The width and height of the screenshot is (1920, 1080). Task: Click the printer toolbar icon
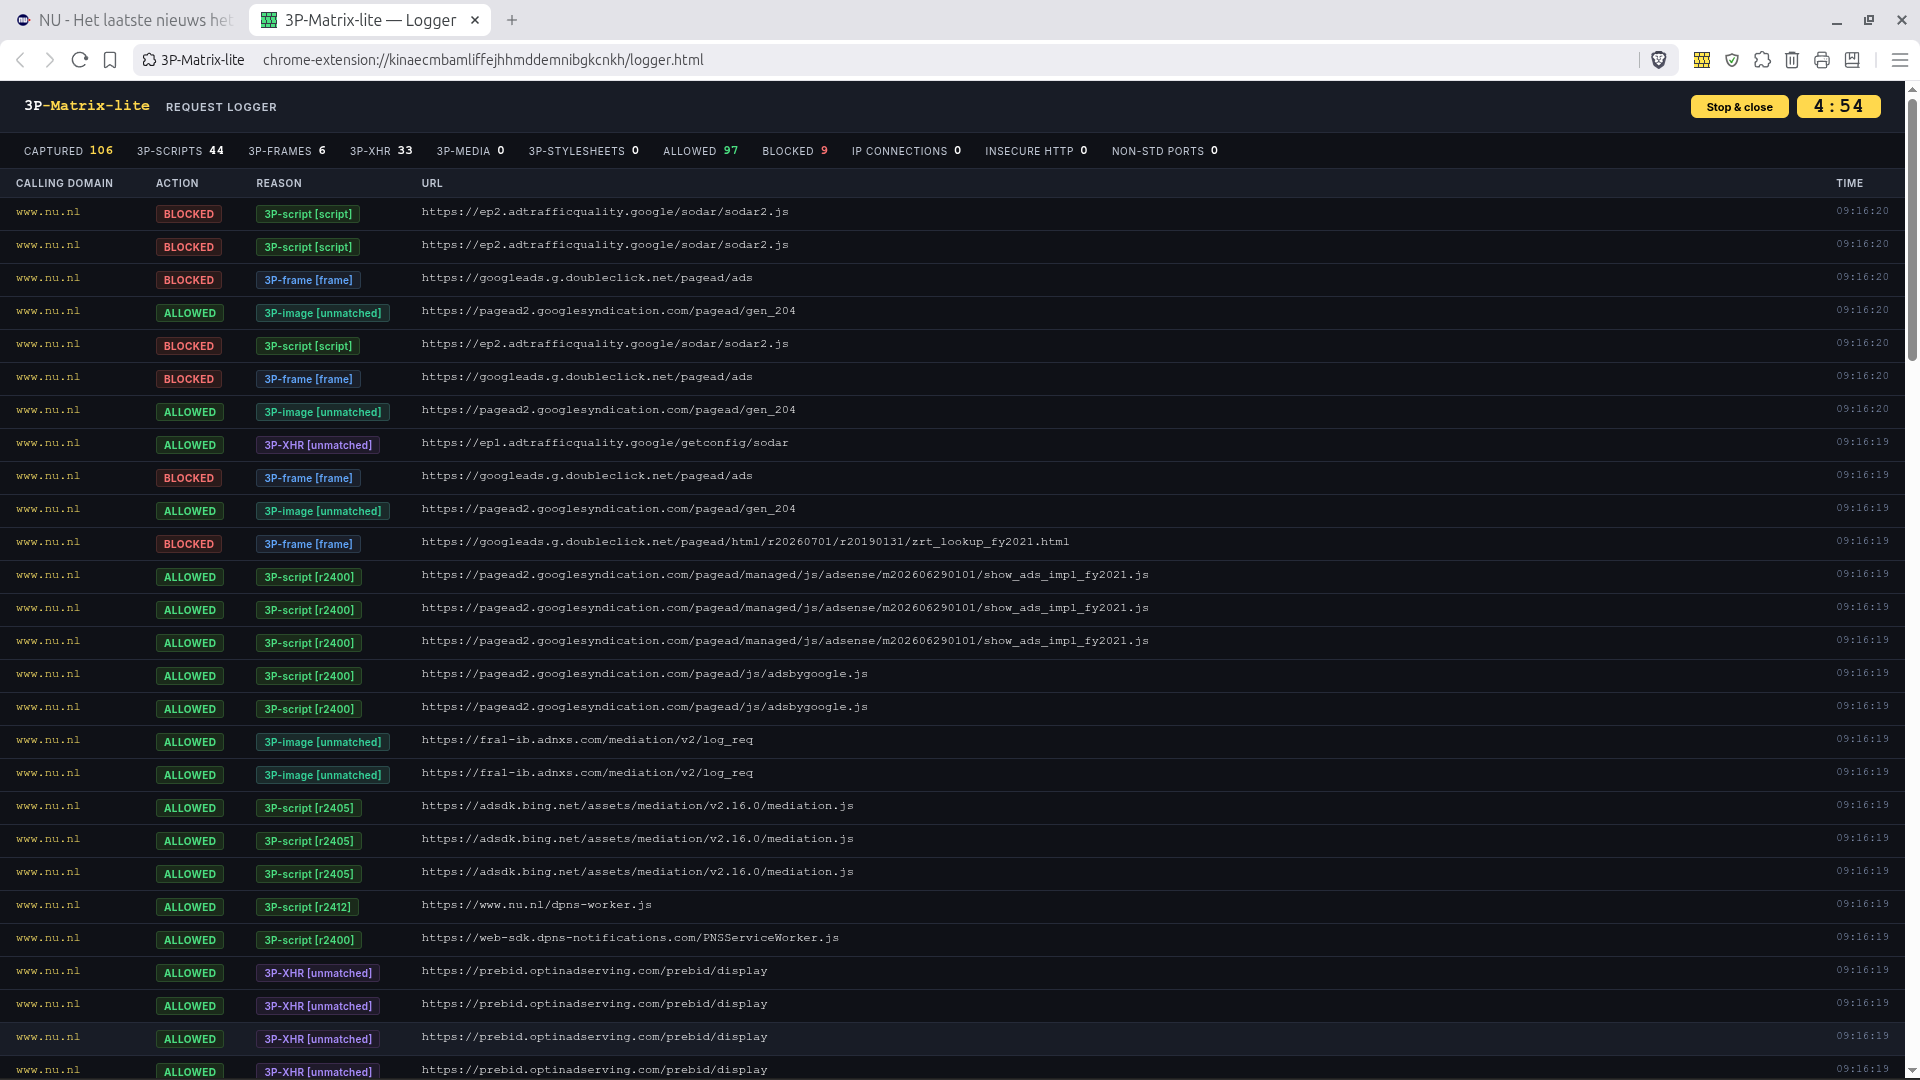coord(1822,60)
